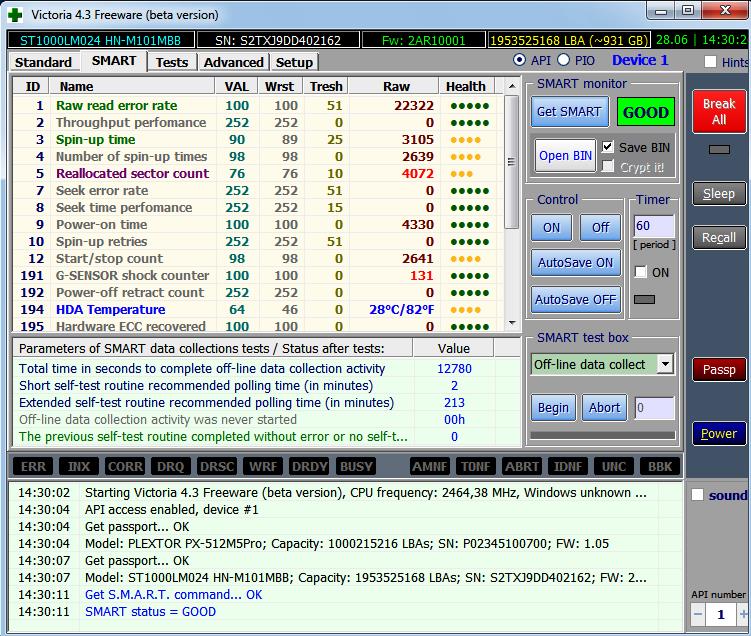Click the SMART test progress bar
Image resolution: width=751 pixels, height=636 pixels.
coord(603,435)
